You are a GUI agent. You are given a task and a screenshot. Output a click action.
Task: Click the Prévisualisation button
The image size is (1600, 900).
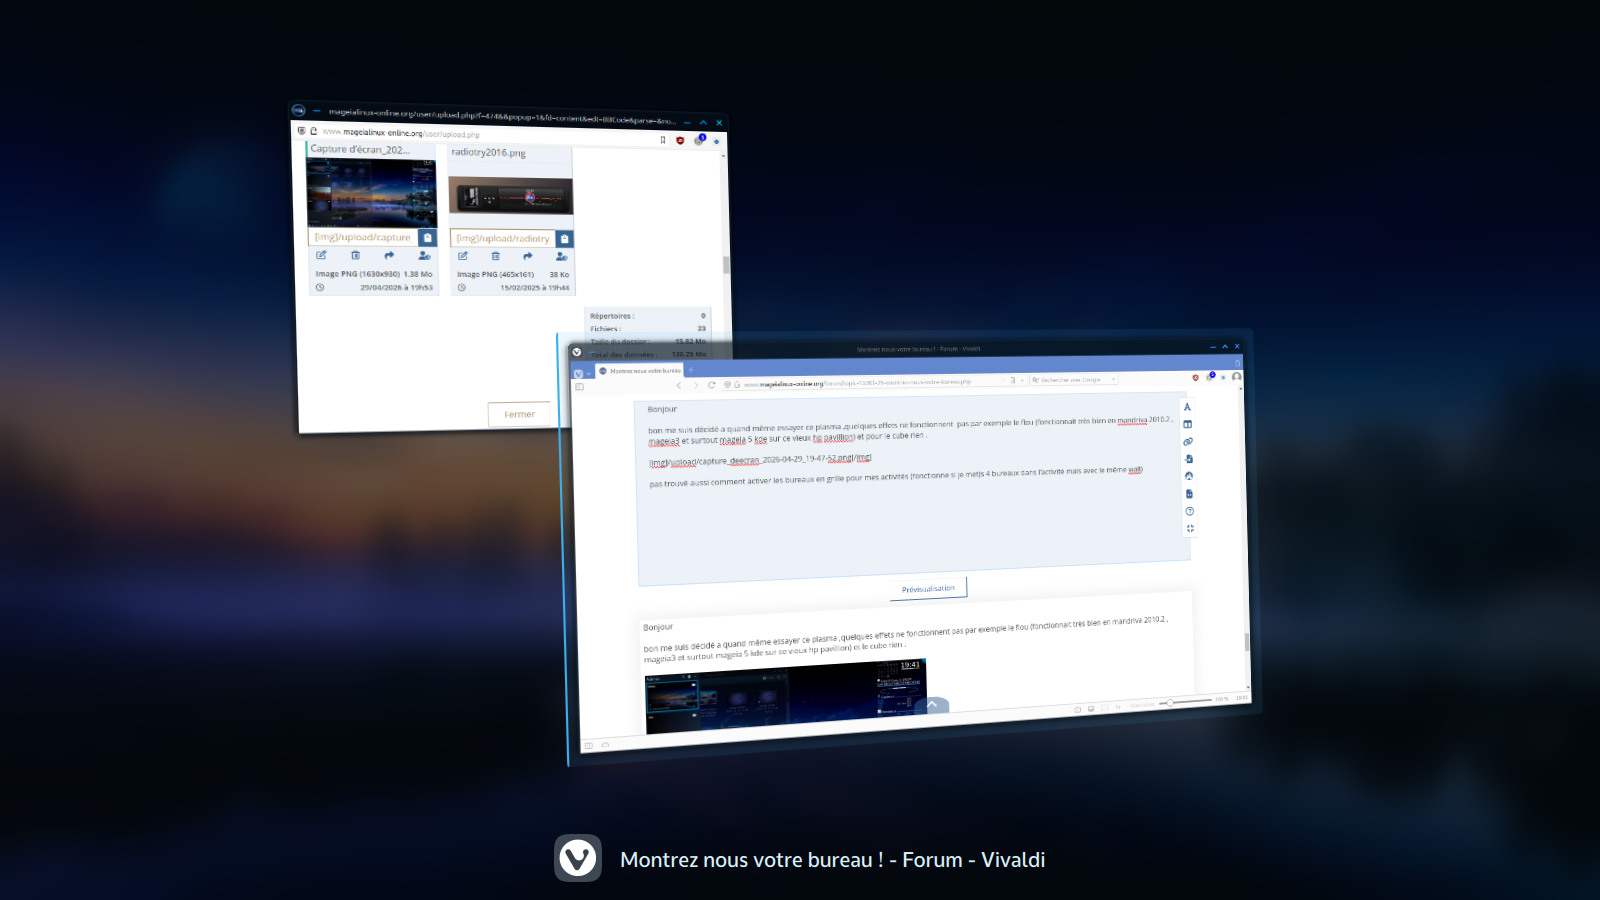point(928,588)
